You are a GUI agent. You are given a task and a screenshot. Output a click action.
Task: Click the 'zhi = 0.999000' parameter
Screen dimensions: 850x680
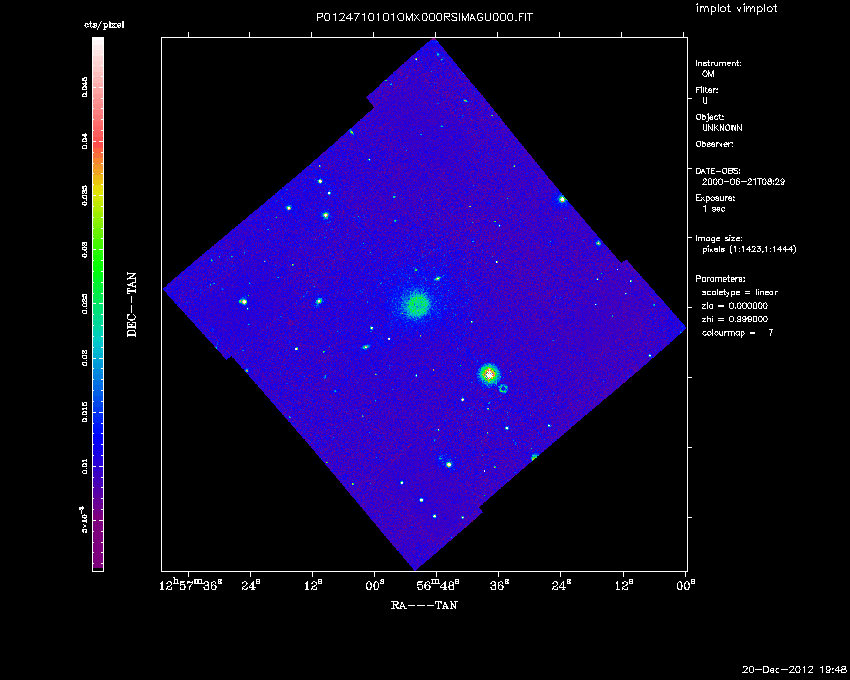[735, 319]
